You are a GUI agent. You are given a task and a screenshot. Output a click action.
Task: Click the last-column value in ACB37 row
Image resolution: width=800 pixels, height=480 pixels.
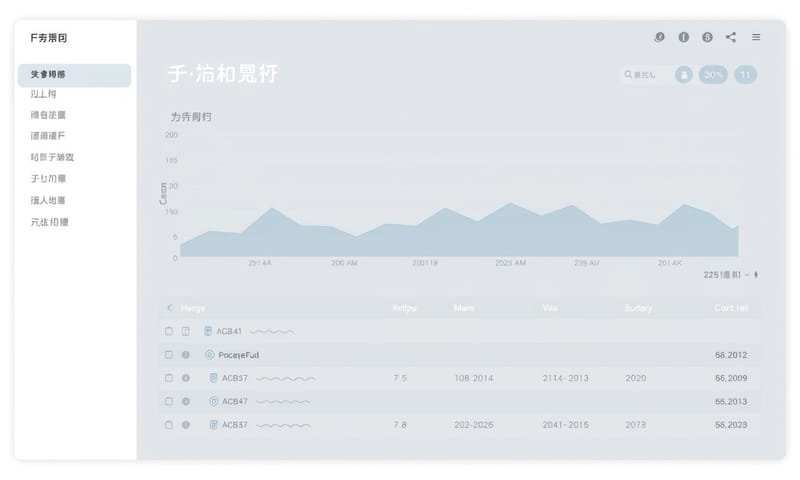[731, 425]
